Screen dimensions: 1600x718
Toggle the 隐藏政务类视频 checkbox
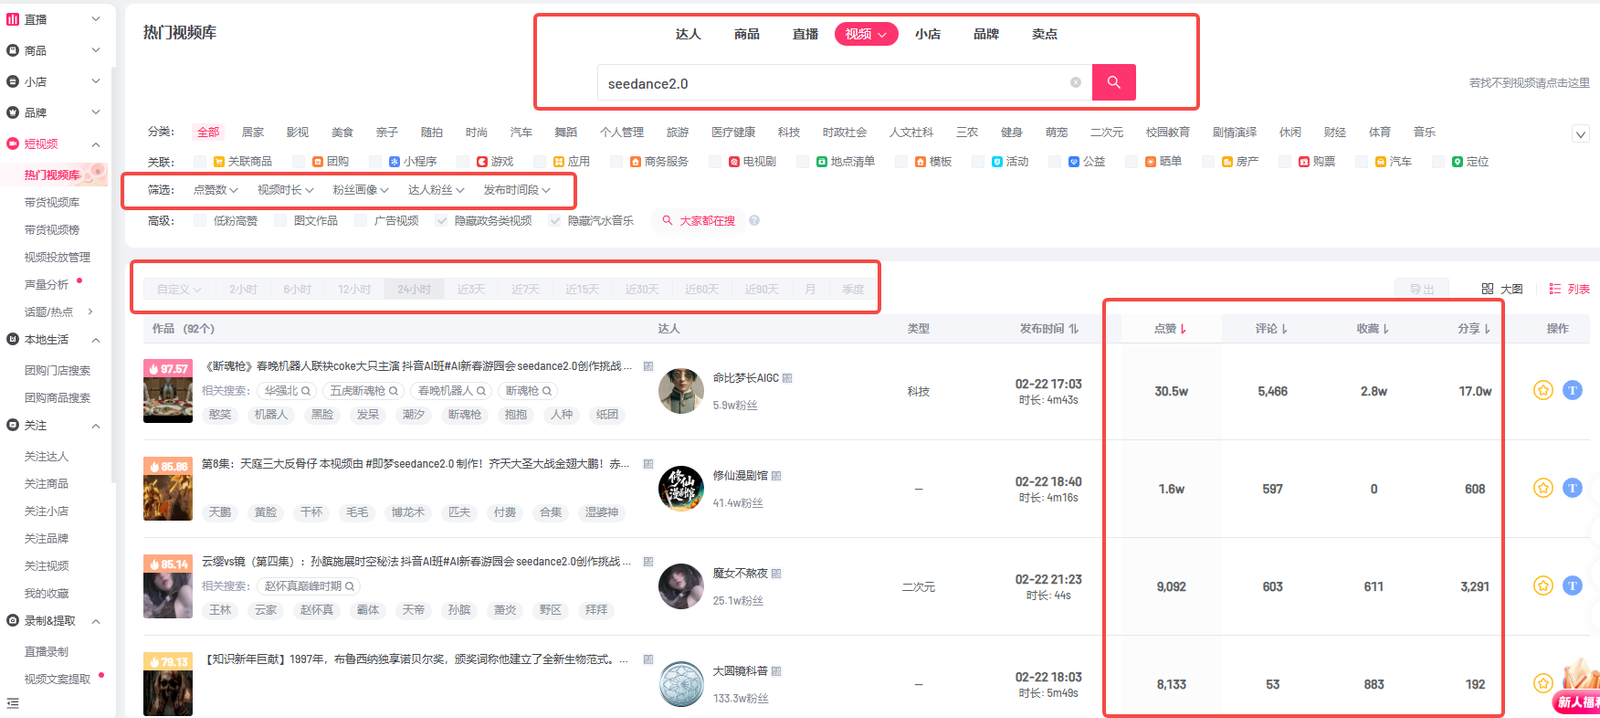(x=441, y=221)
